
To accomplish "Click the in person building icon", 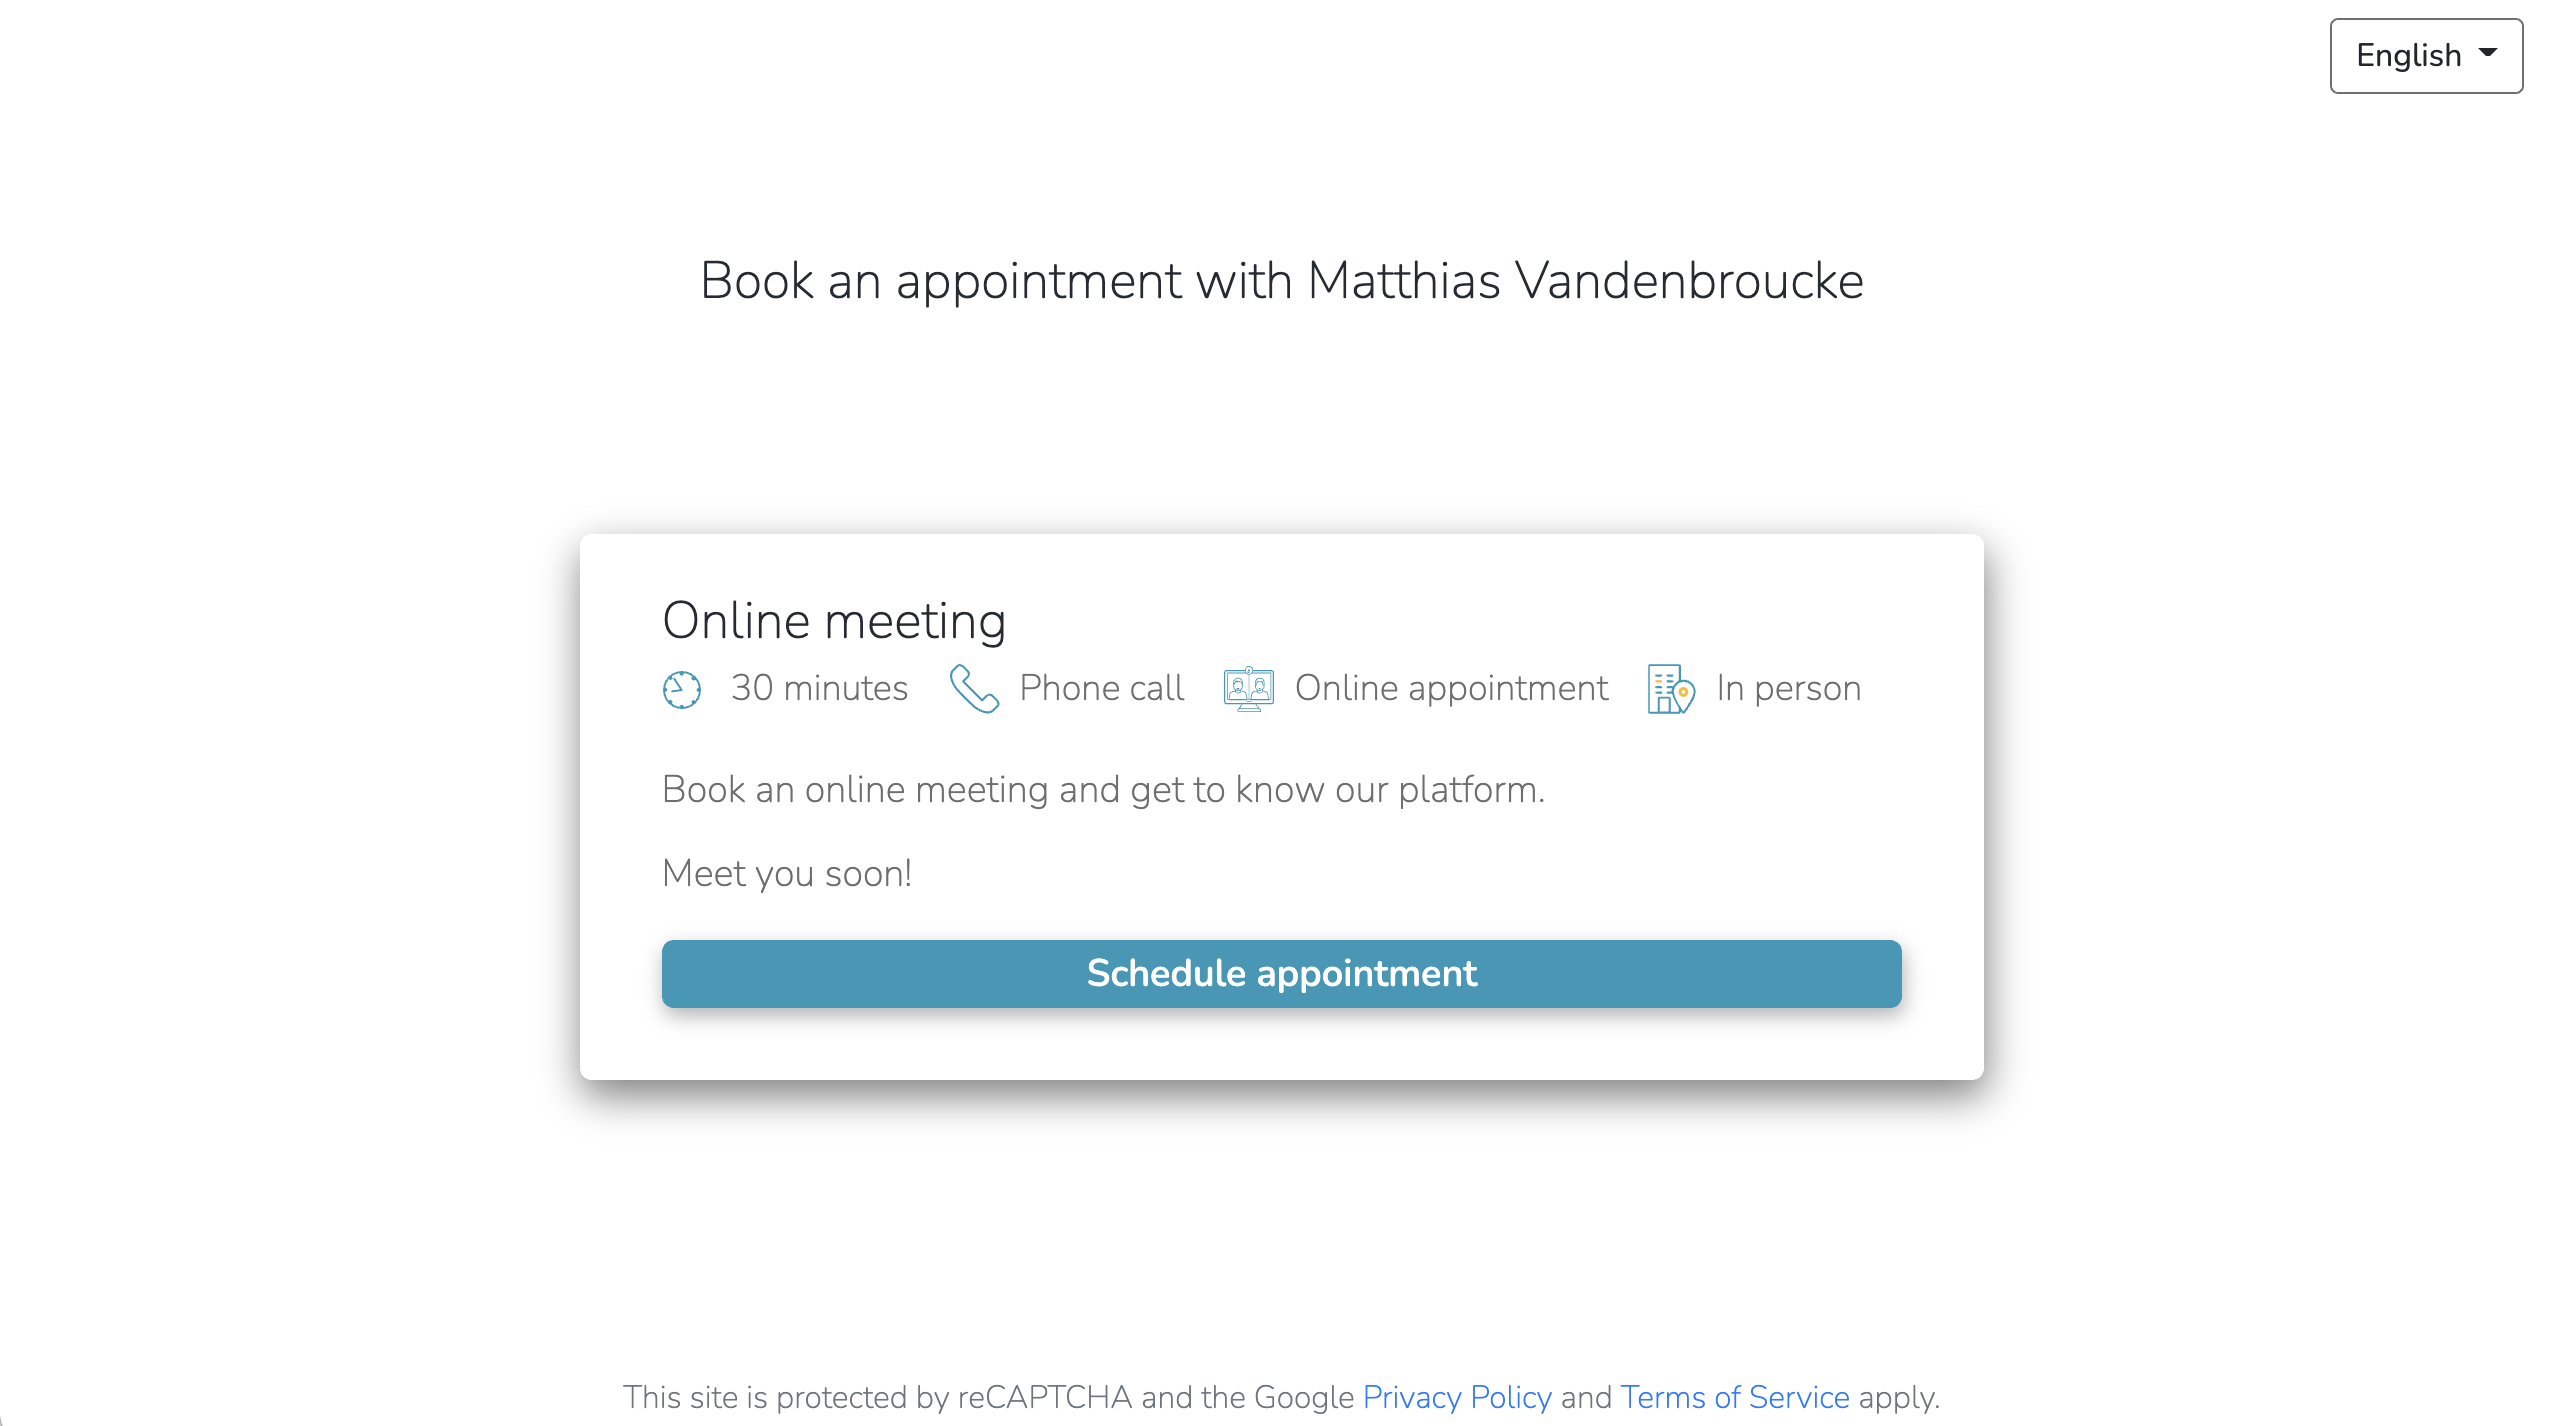I will click(1671, 688).
